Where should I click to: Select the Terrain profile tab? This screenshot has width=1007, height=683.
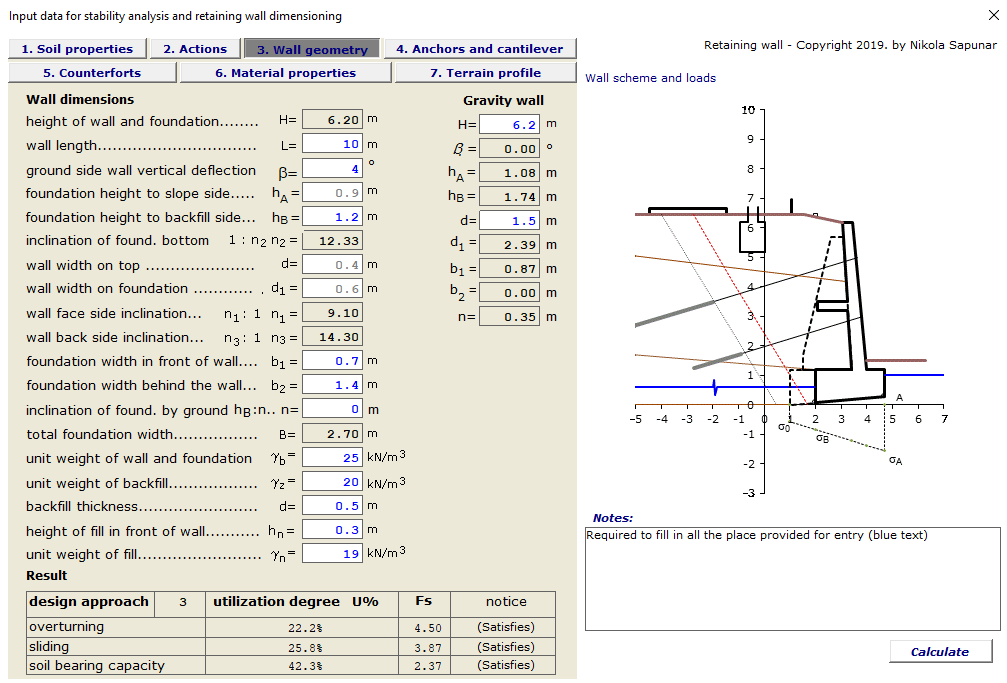tap(485, 72)
